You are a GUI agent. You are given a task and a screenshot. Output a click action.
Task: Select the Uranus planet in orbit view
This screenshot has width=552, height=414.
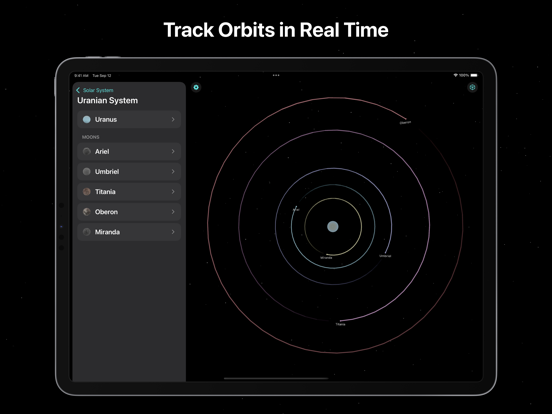click(333, 226)
